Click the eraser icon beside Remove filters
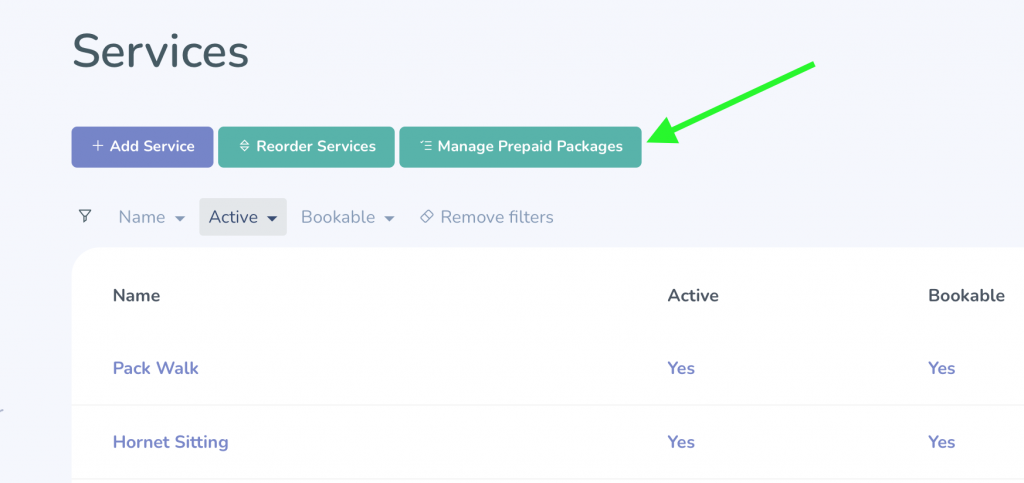Screen dimensions: 1024x483 (x=426, y=216)
